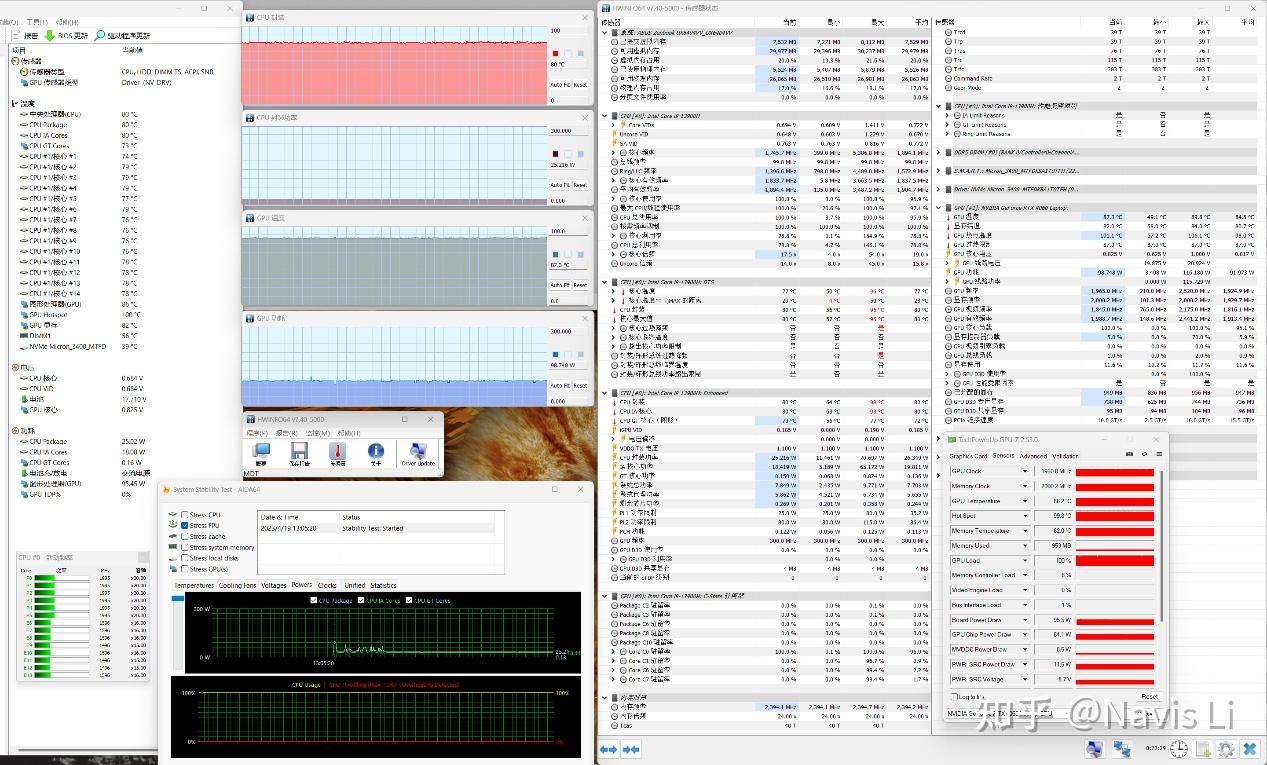1267x765 pixels.
Task: Open GPU Load dropdown in GPU-Z
Action: point(1025,560)
